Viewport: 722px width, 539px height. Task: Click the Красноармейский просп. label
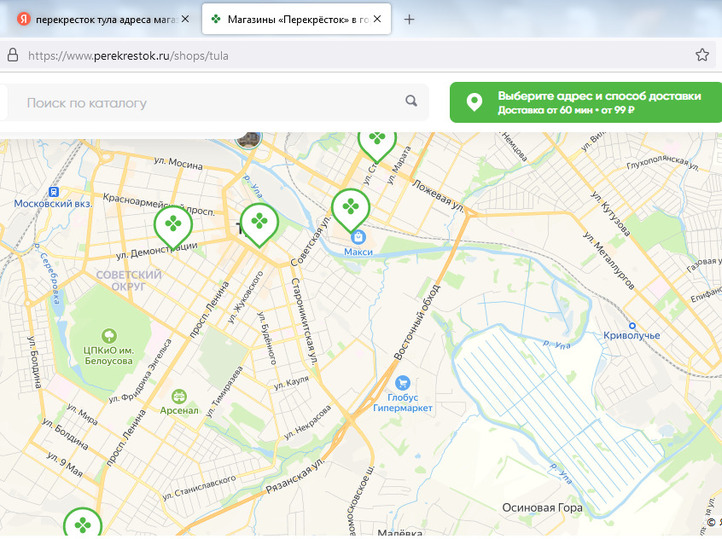click(159, 204)
